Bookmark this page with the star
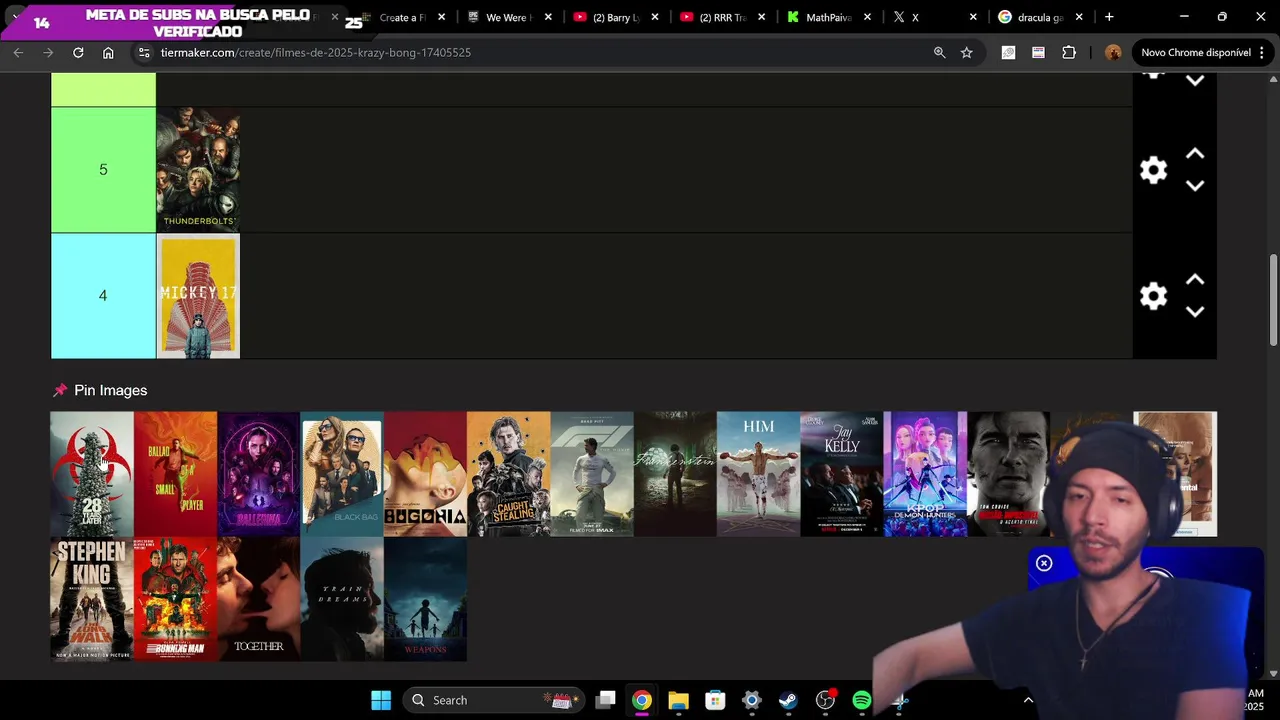Image resolution: width=1280 pixels, height=720 pixels. click(x=966, y=52)
